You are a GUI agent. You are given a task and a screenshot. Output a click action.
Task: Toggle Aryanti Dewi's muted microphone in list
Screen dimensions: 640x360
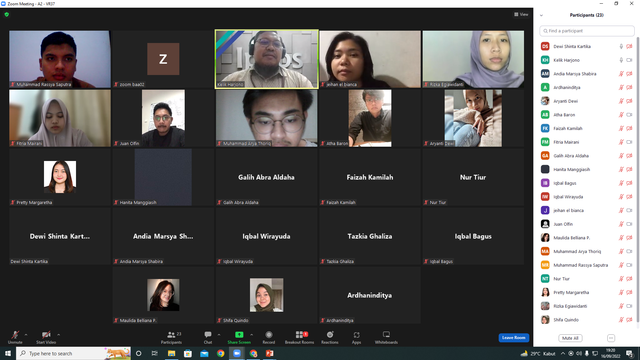coord(621,101)
